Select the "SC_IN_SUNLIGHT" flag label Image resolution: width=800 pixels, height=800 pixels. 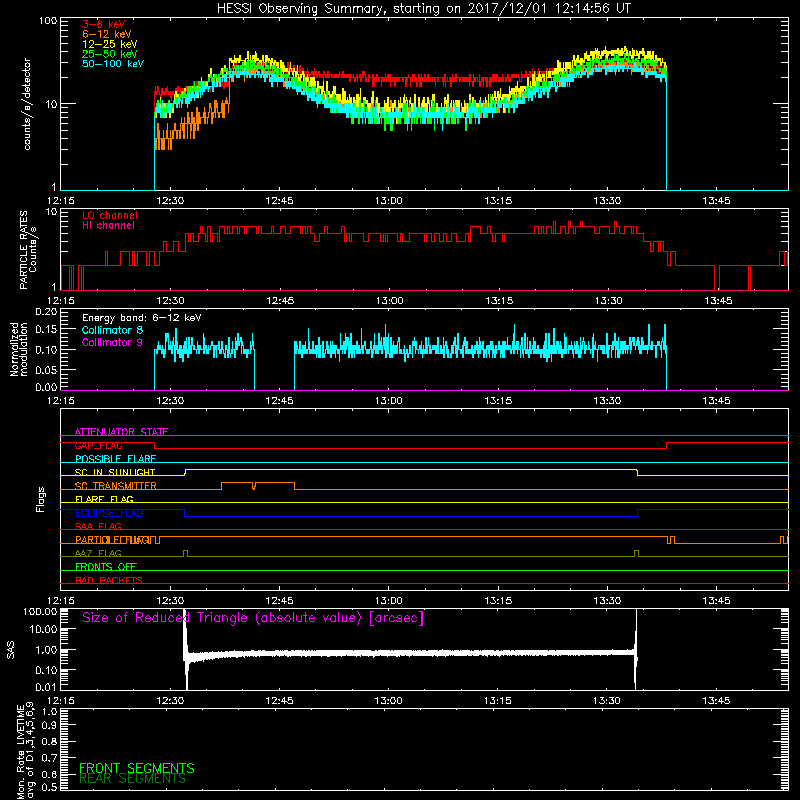coord(115,472)
